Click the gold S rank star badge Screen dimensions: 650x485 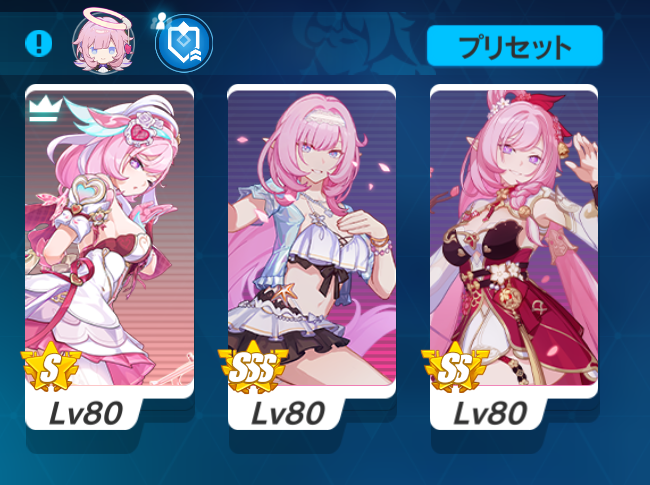click(50, 366)
